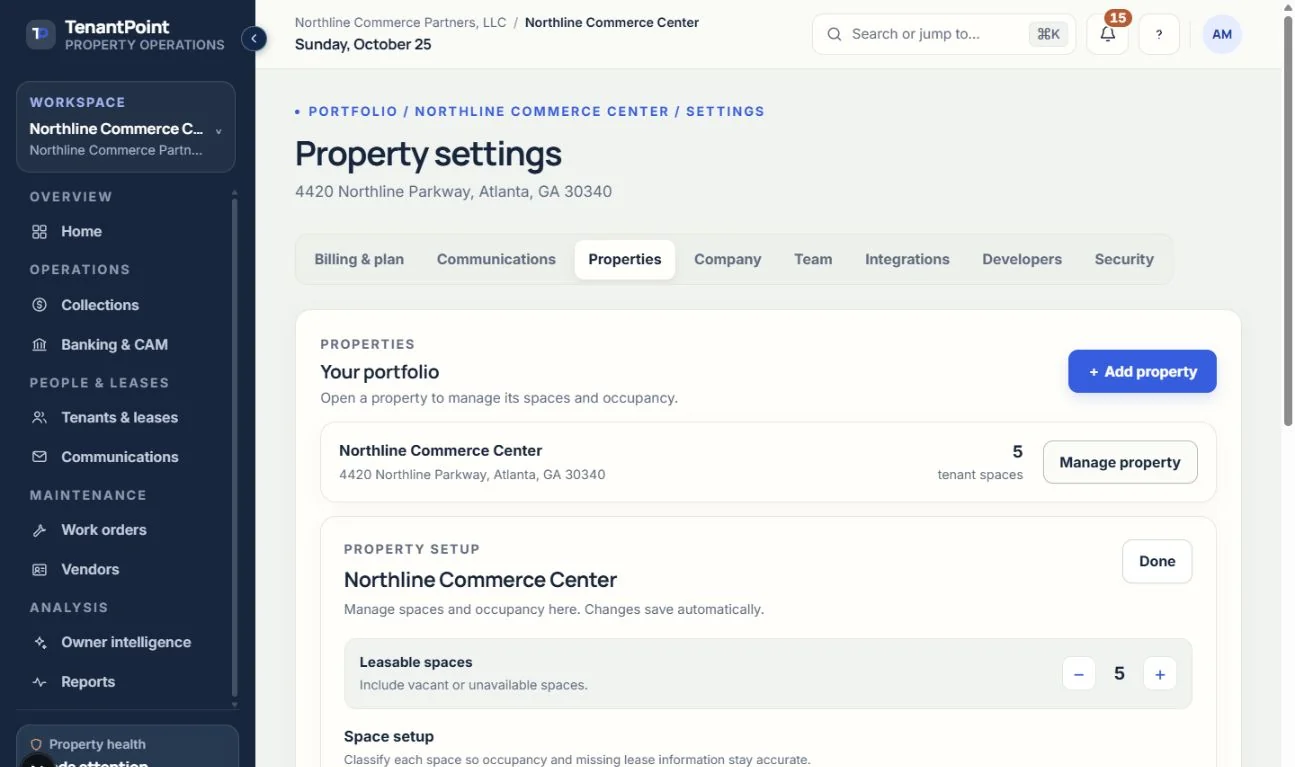Viewport: 1295px width, 767px height.
Task: Click the TenantPoint logo icon
Action: 40,35
